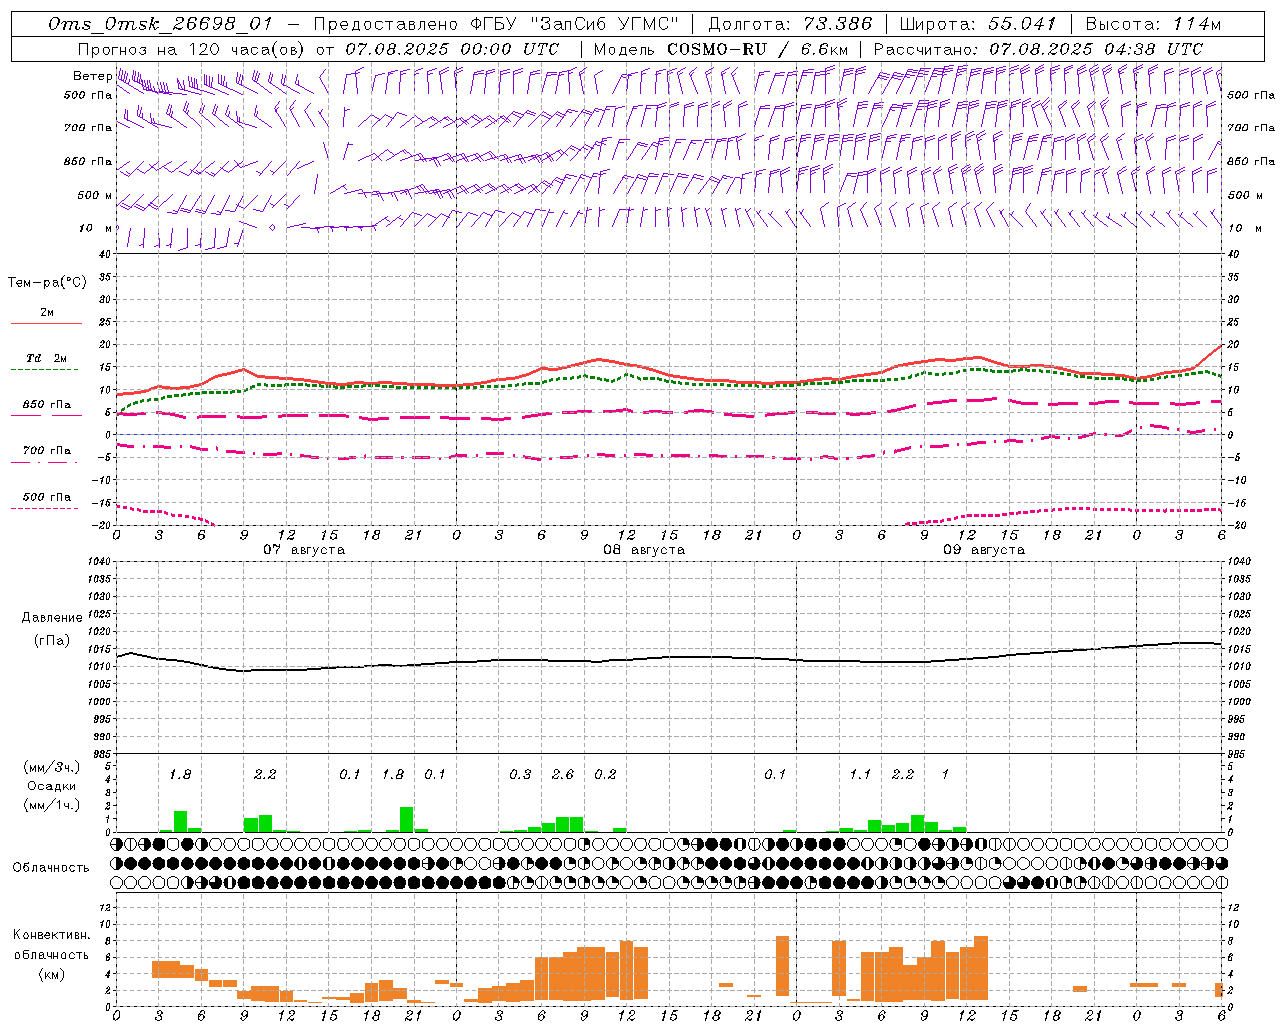Click the "Прогноз на 120 часа(ов)" forecast text
The height and width of the screenshot is (1024, 1280).
tap(193, 49)
